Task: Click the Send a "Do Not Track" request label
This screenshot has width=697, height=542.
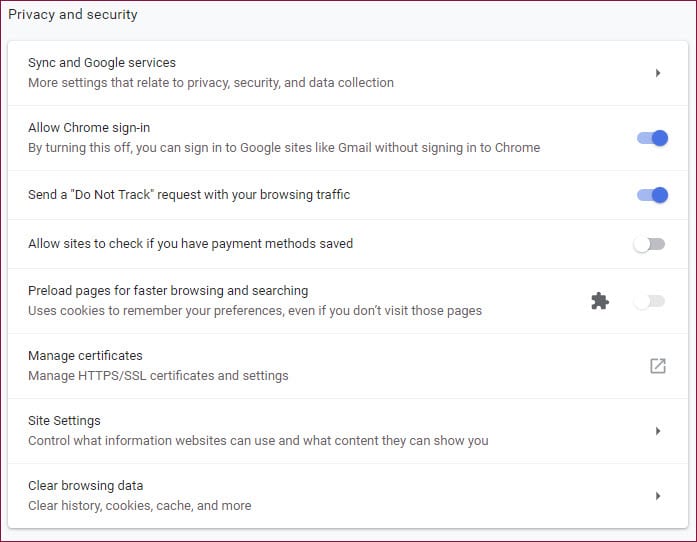Action: click(189, 195)
